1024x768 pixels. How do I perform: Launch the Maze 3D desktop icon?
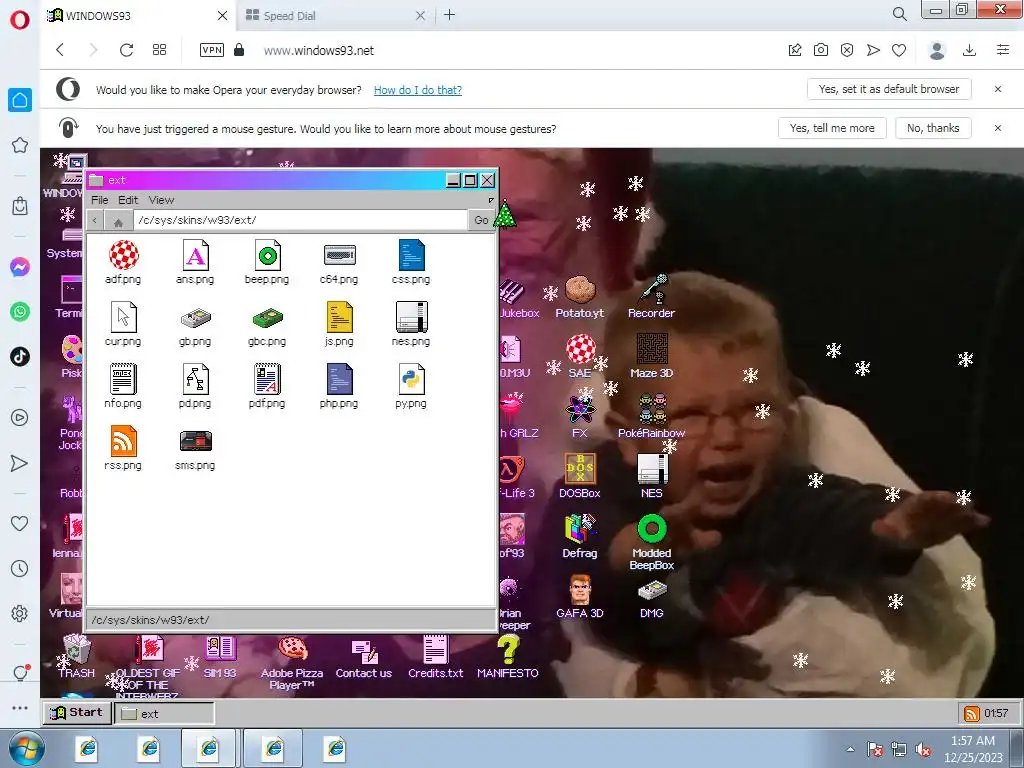tap(651, 349)
